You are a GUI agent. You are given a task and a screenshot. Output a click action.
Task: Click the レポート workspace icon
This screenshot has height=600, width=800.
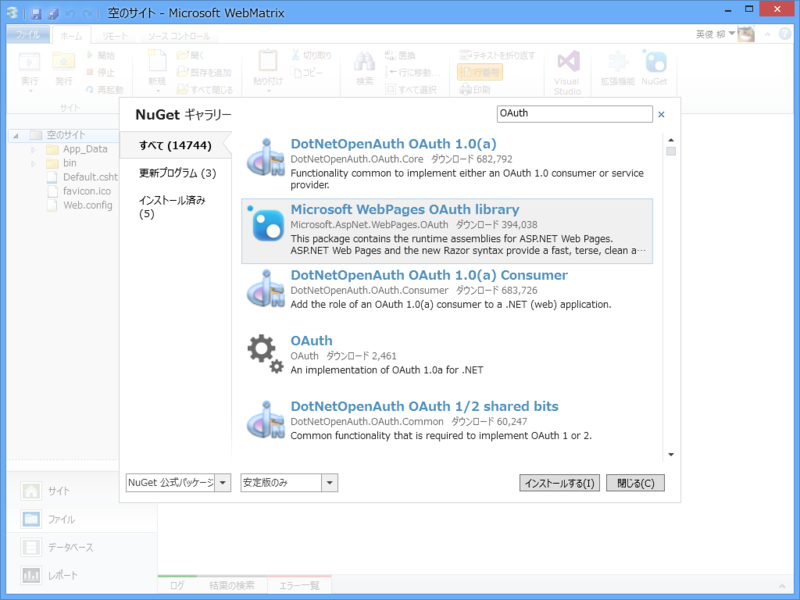point(31,575)
